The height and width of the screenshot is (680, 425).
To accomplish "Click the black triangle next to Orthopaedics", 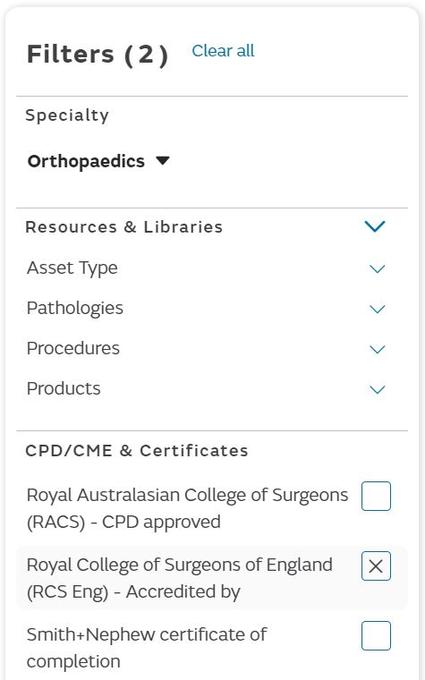I will 163,161.
